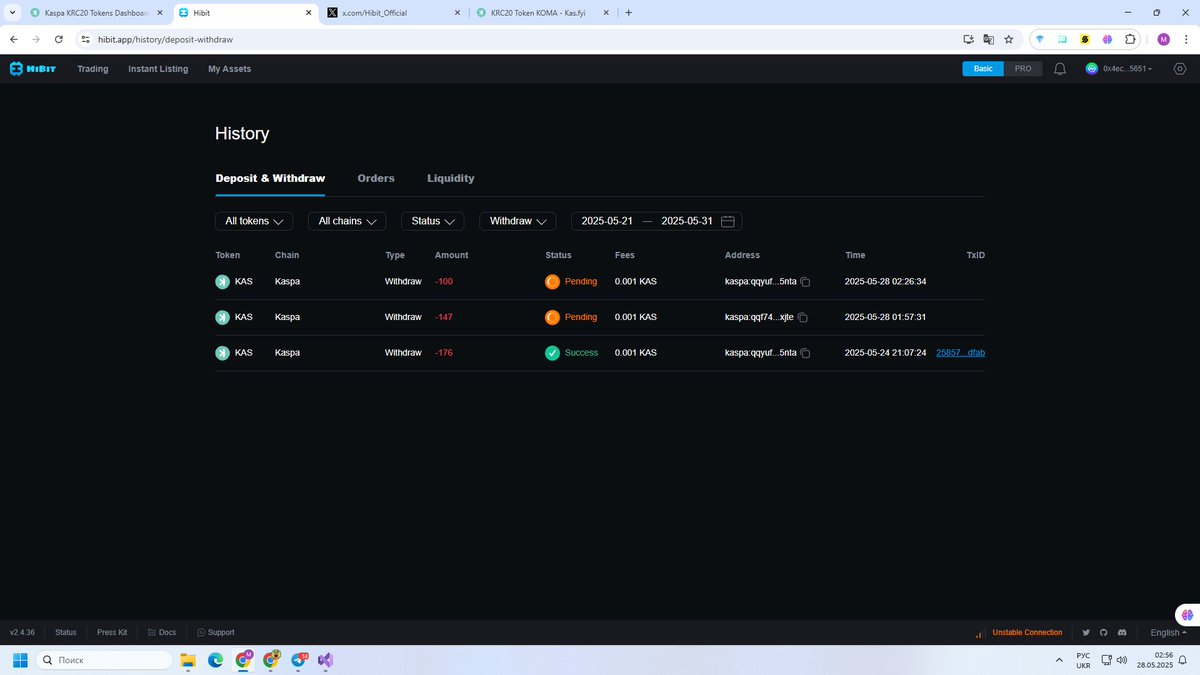Switch to the Orders tab
1200x675 pixels.
coord(376,178)
